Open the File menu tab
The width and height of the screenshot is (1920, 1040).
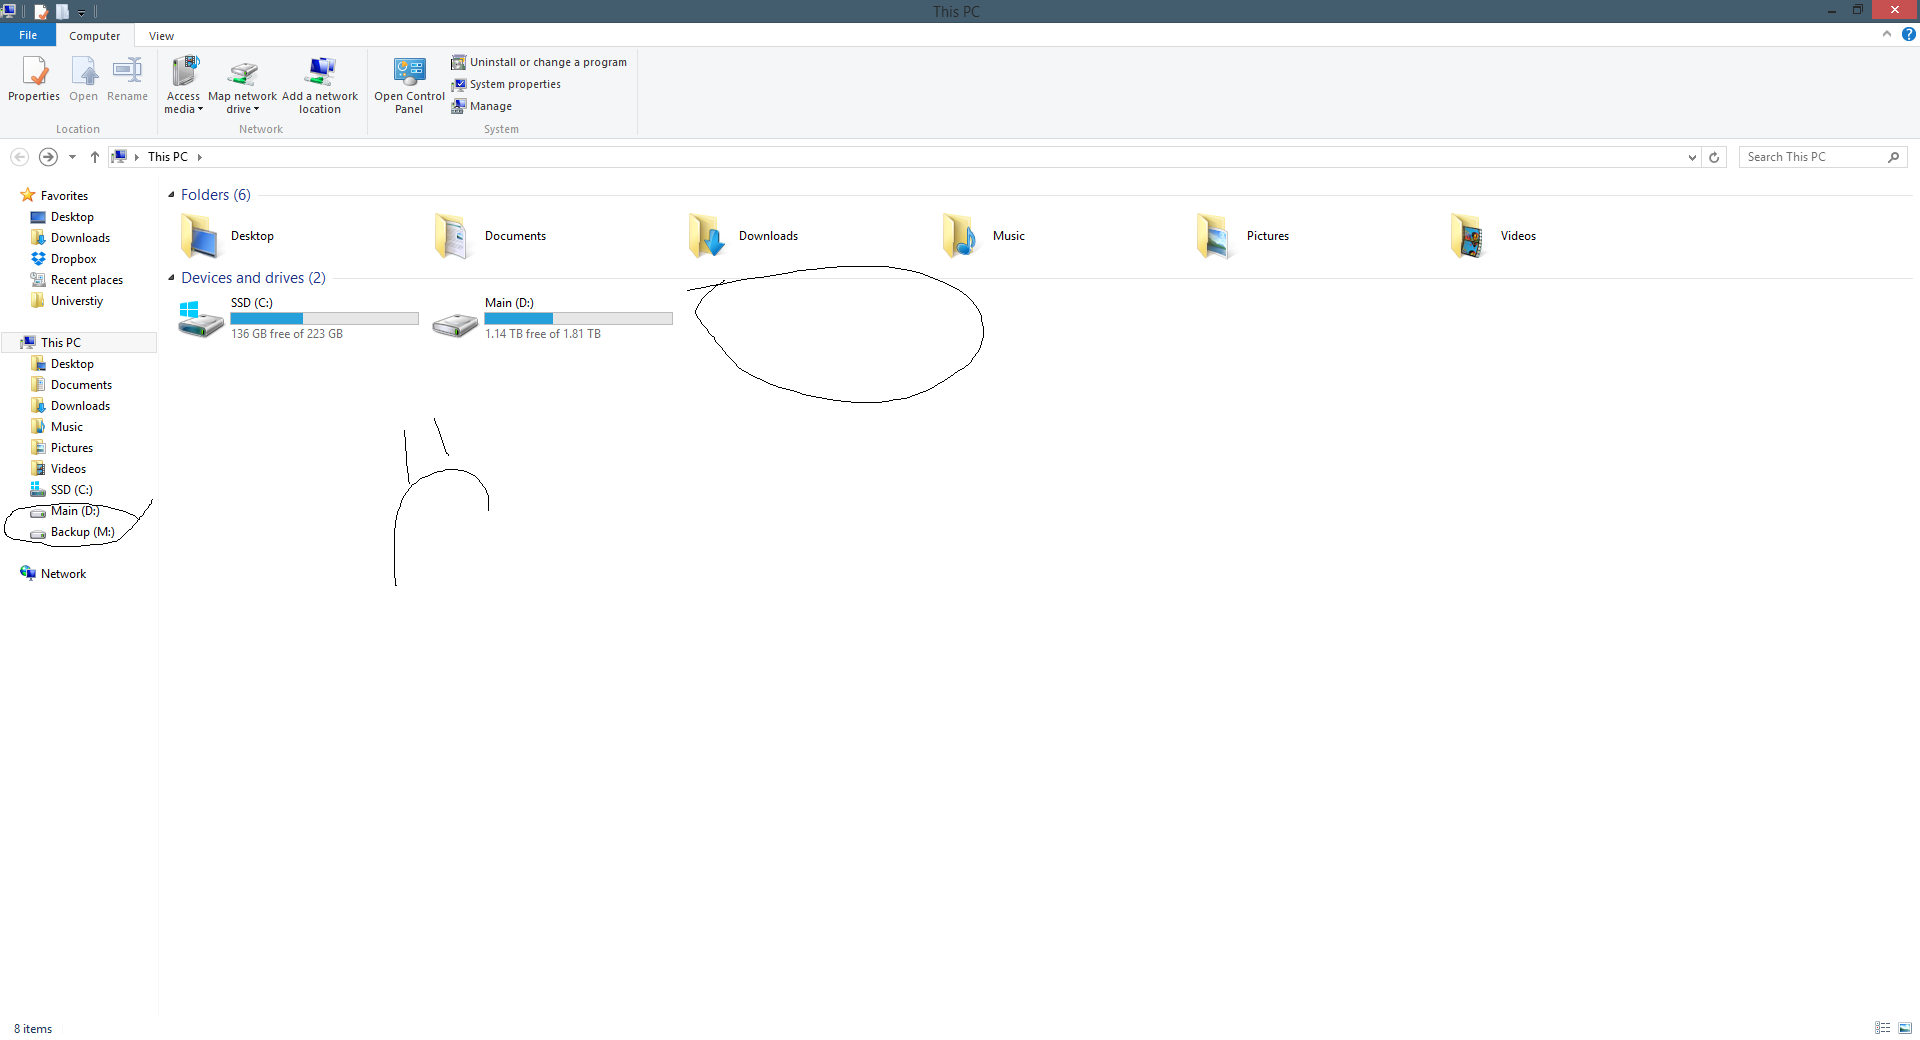click(28, 35)
